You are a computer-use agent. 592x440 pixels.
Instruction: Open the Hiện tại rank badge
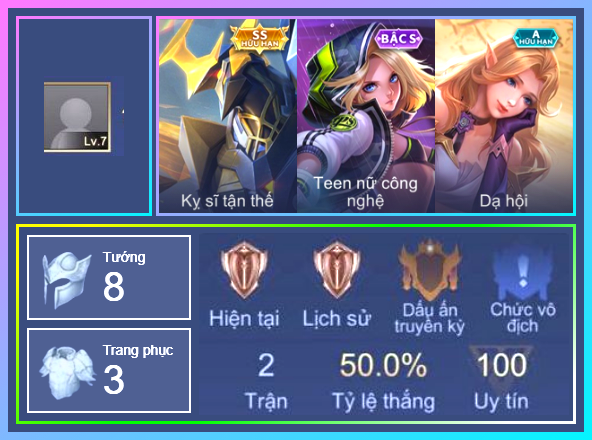pos(244,269)
